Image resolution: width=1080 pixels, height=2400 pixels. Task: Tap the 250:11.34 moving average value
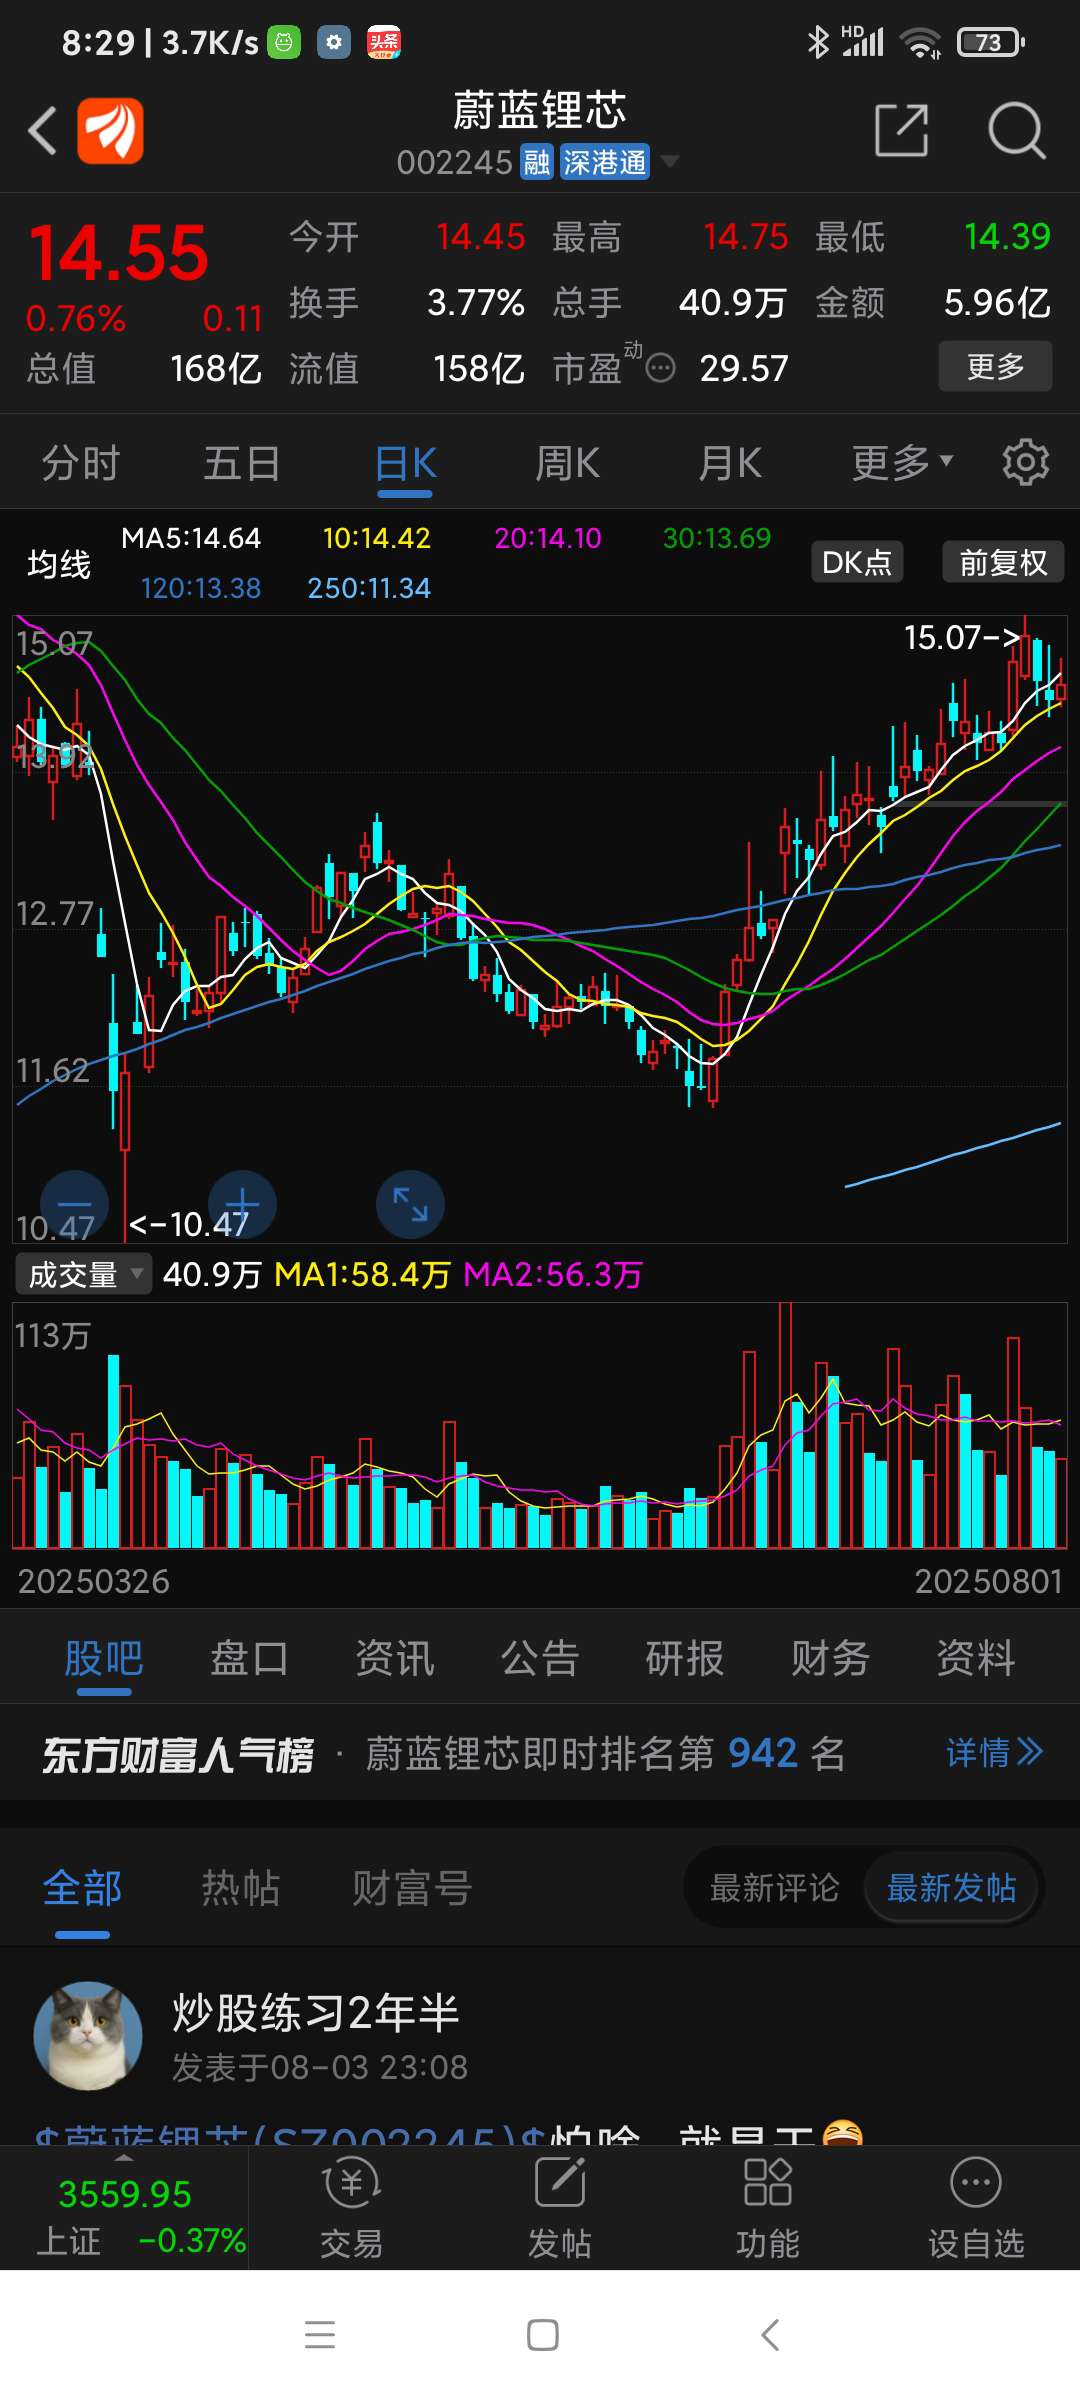(x=369, y=588)
